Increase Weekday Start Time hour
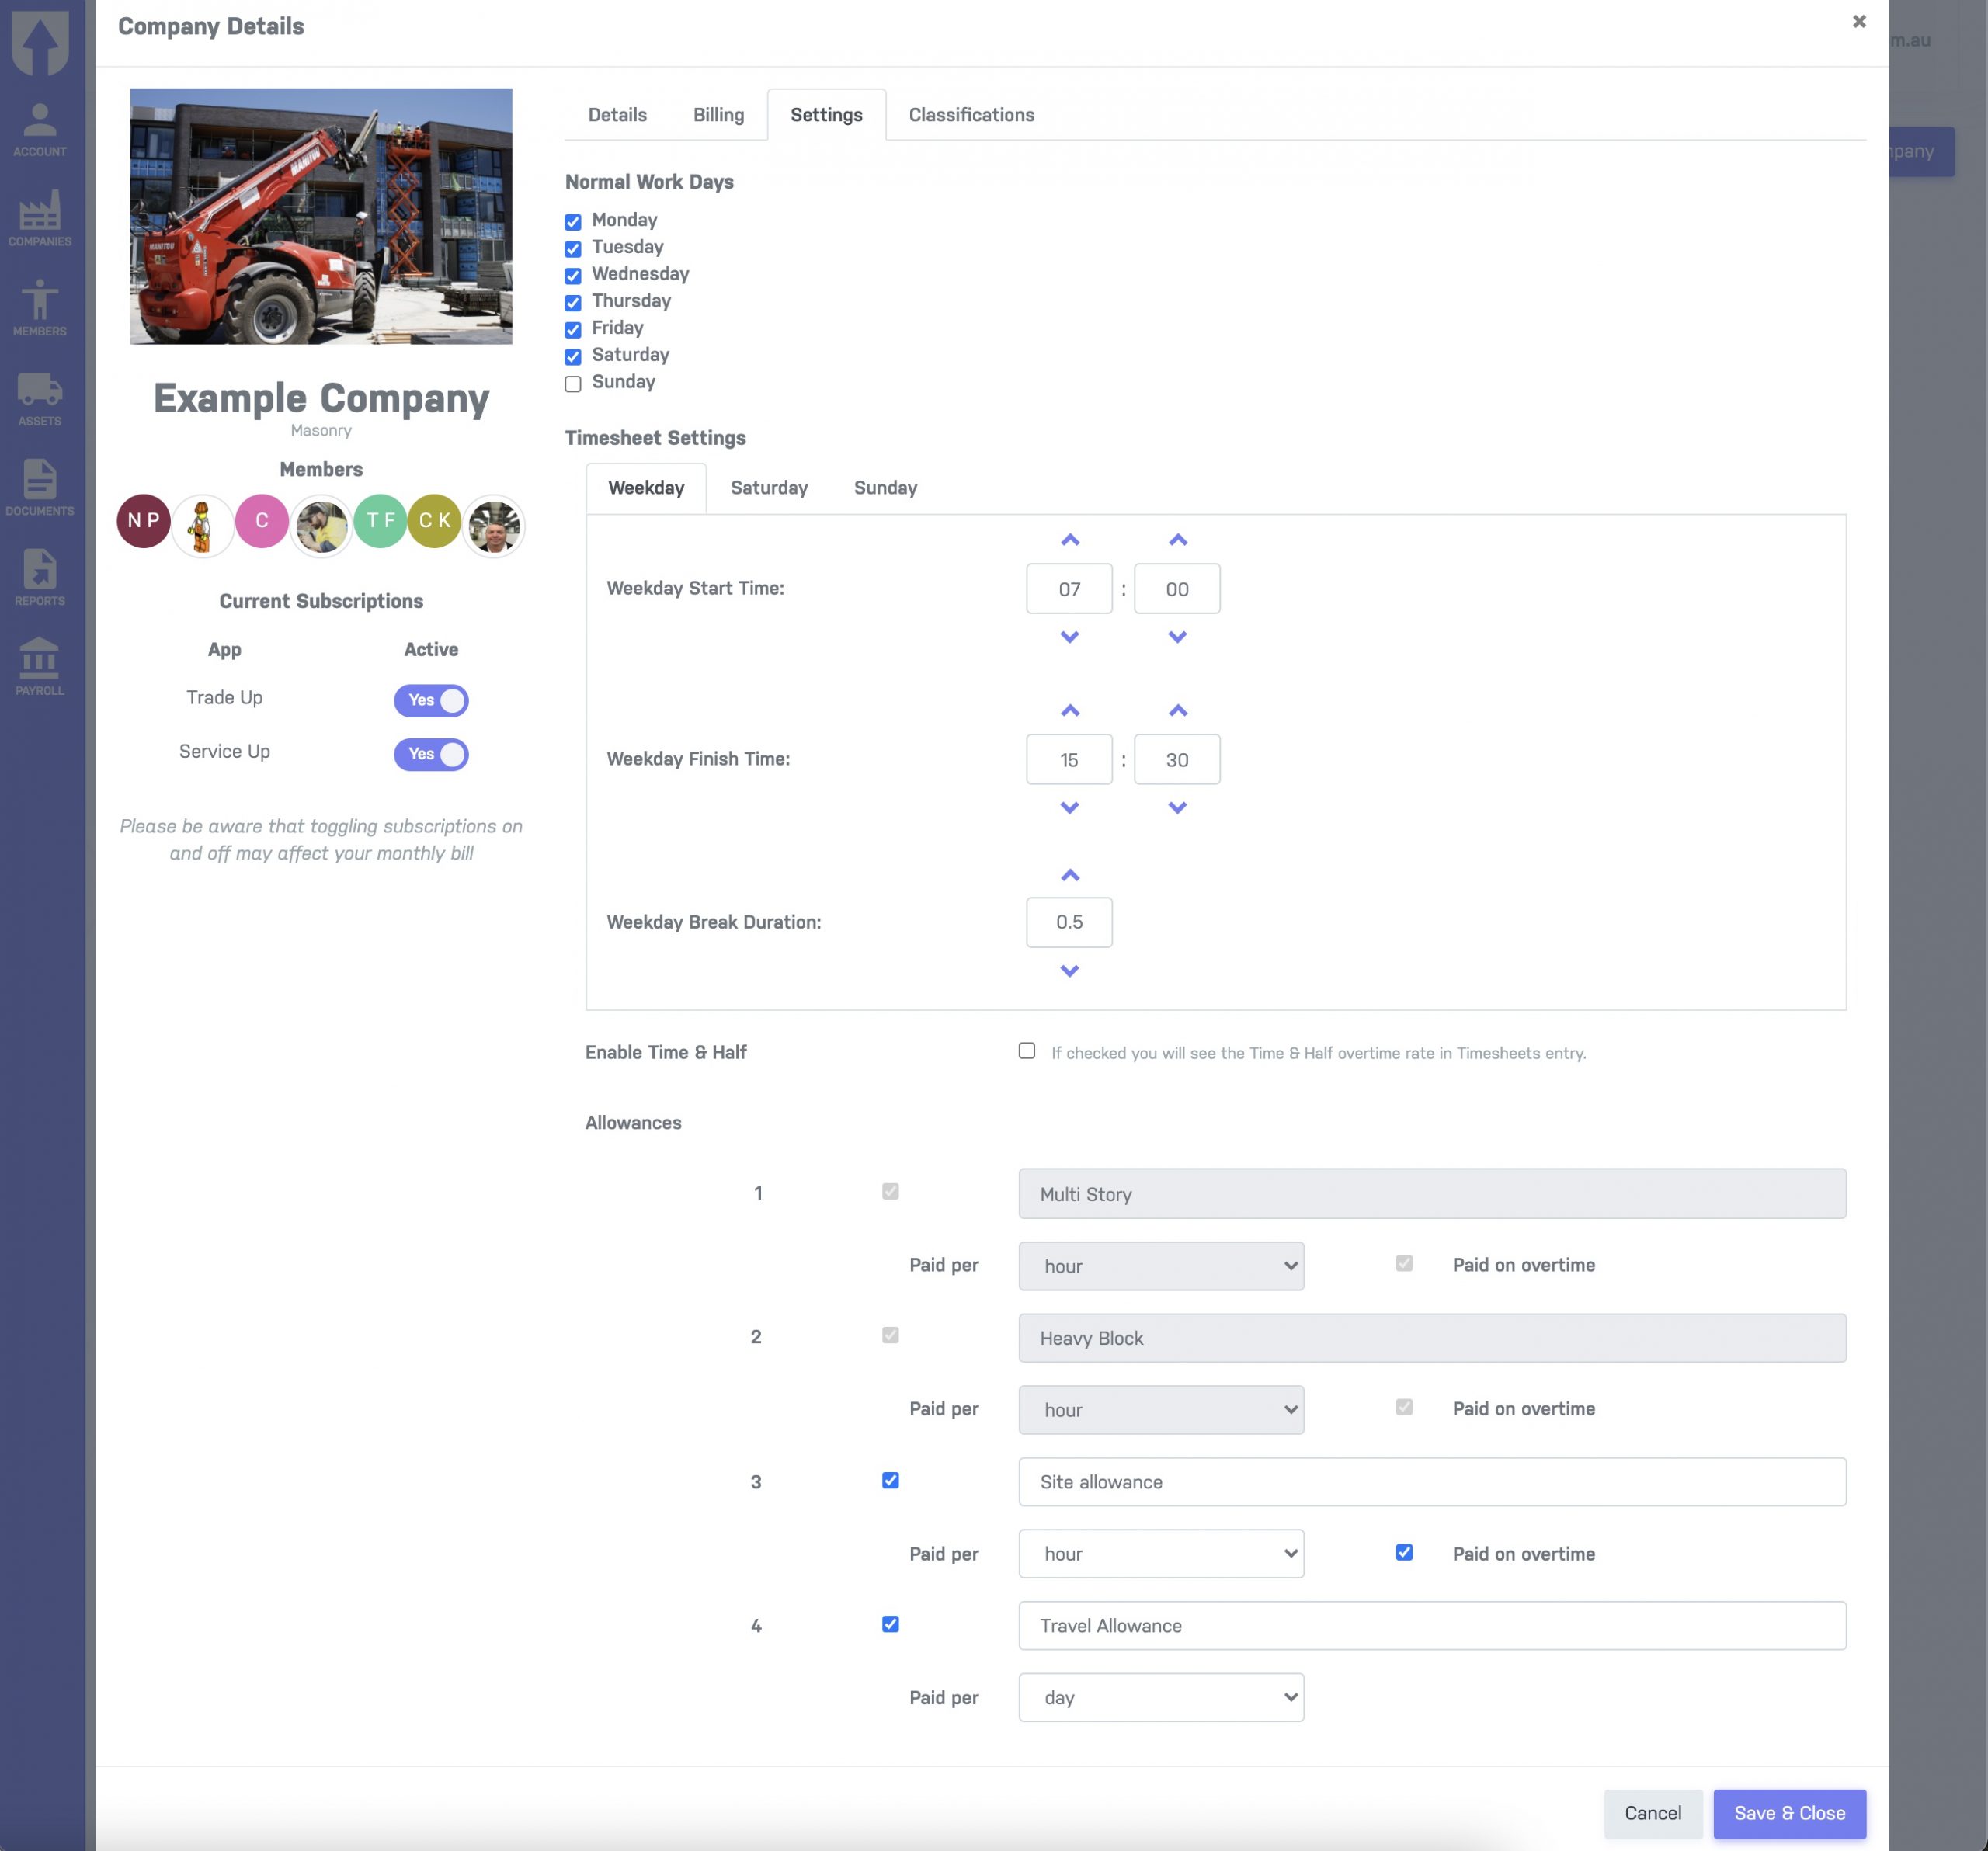Screen dimensions: 1988x1851 pos(1069,540)
